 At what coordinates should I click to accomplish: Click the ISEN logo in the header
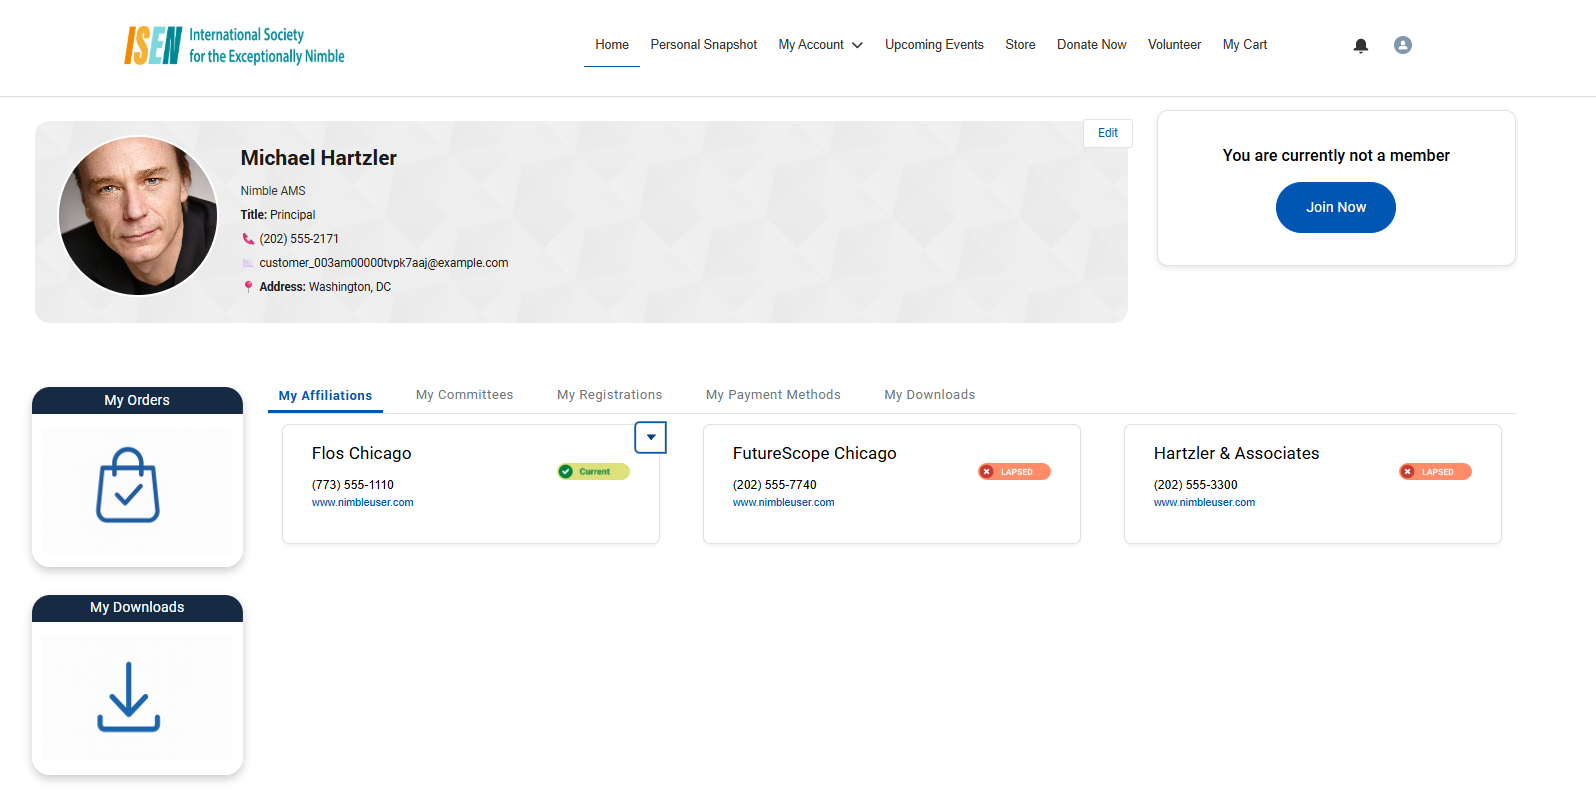[234, 45]
